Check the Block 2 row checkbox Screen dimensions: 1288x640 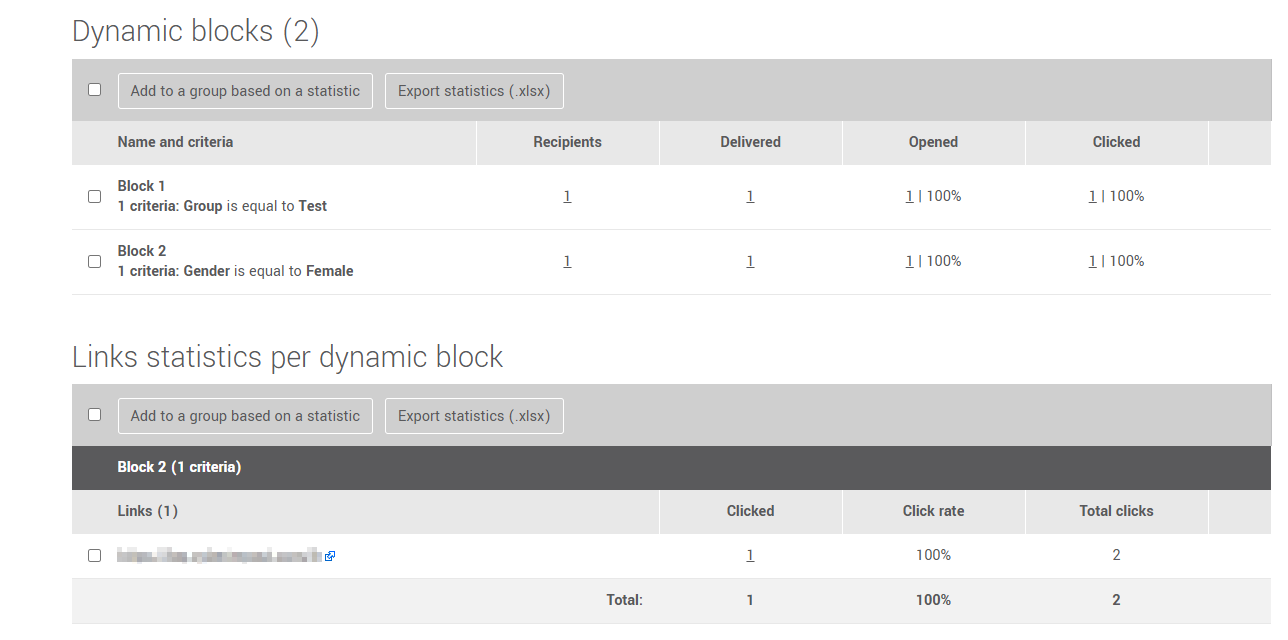point(94,261)
